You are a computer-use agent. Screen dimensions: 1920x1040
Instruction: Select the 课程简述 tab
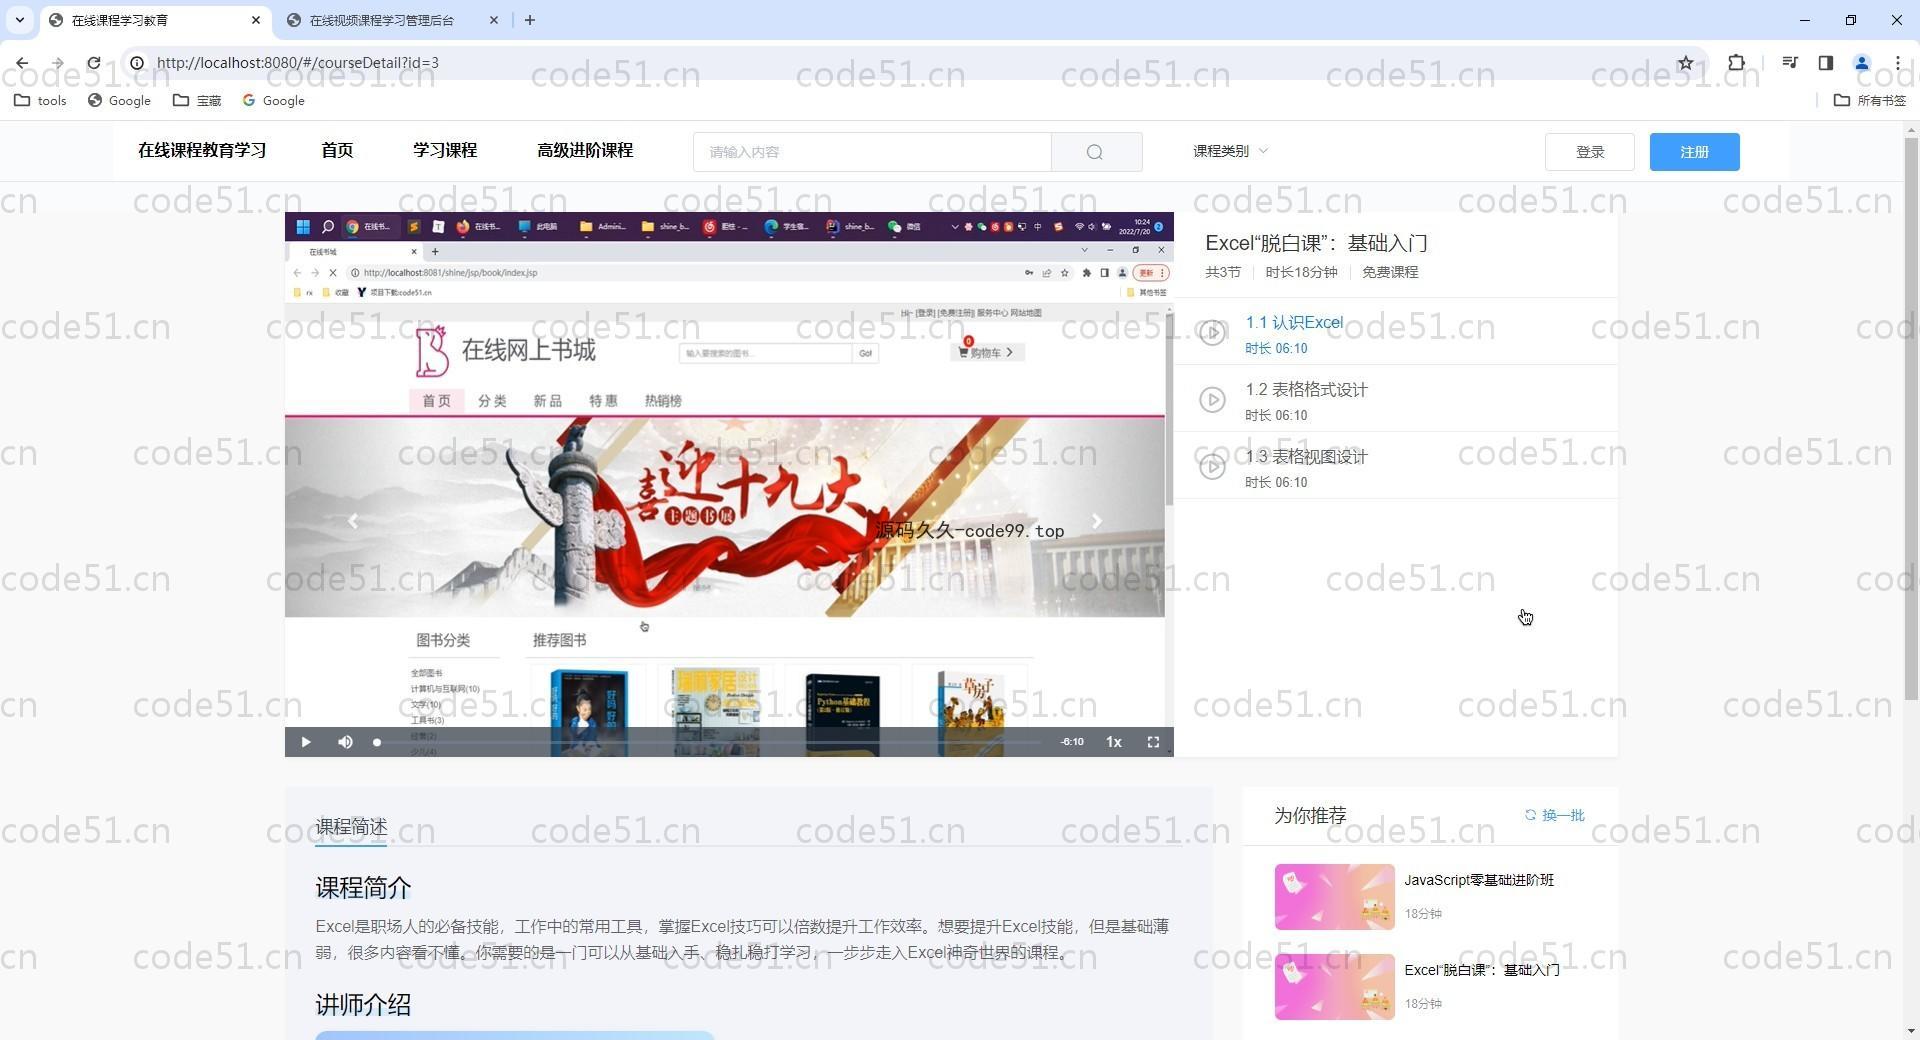point(351,827)
